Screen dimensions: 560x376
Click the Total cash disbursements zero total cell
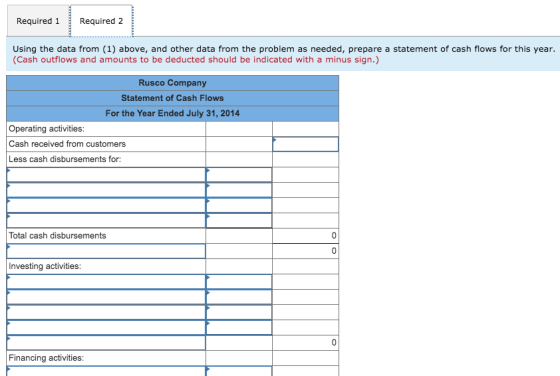pyautogui.click(x=305, y=236)
